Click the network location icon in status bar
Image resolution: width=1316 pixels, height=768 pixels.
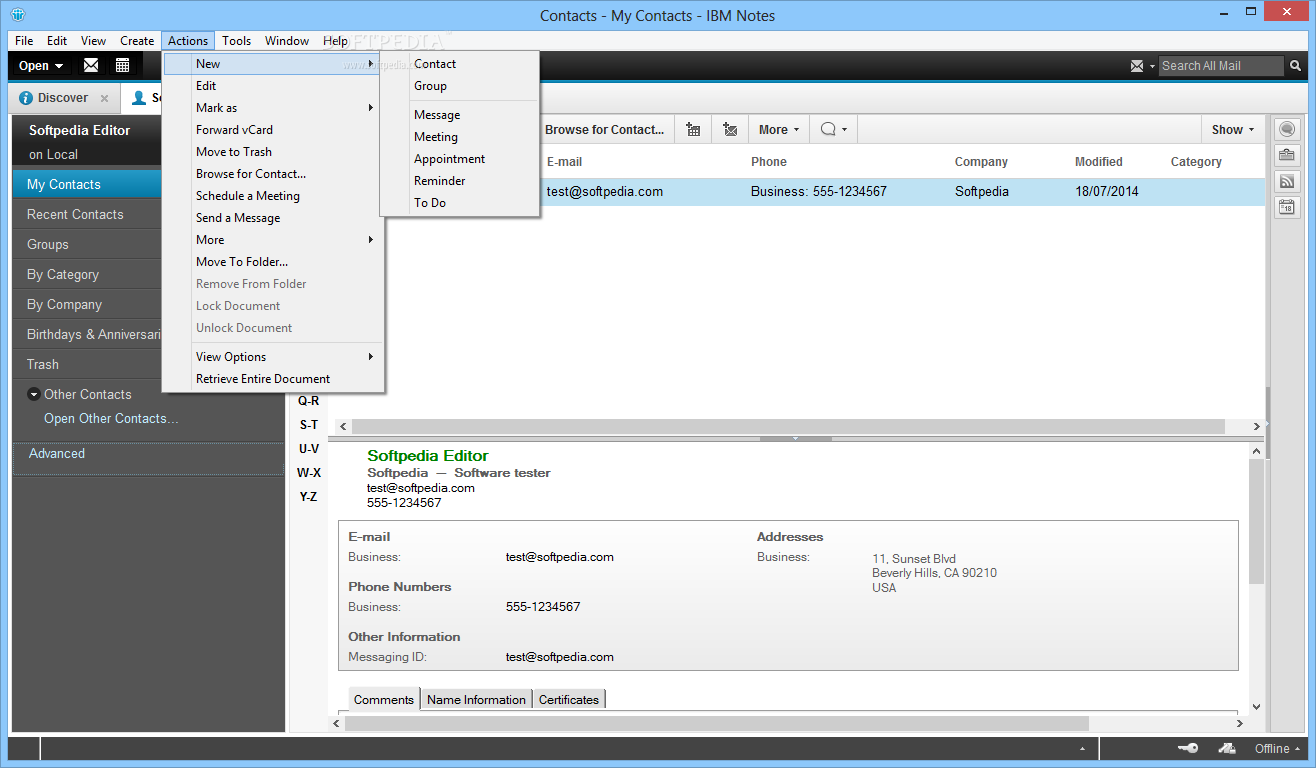point(1227,749)
